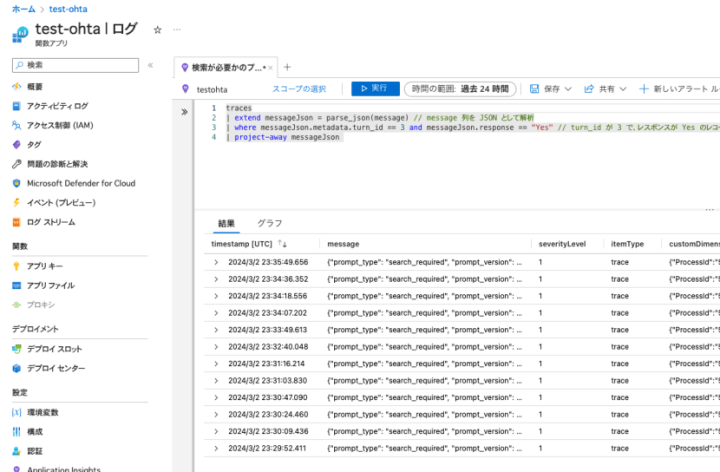Expand row 2024/3/2 23:33:49.613
Image resolution: width=720 pixels, height=472 pixels.
click(x=216, y=330)
